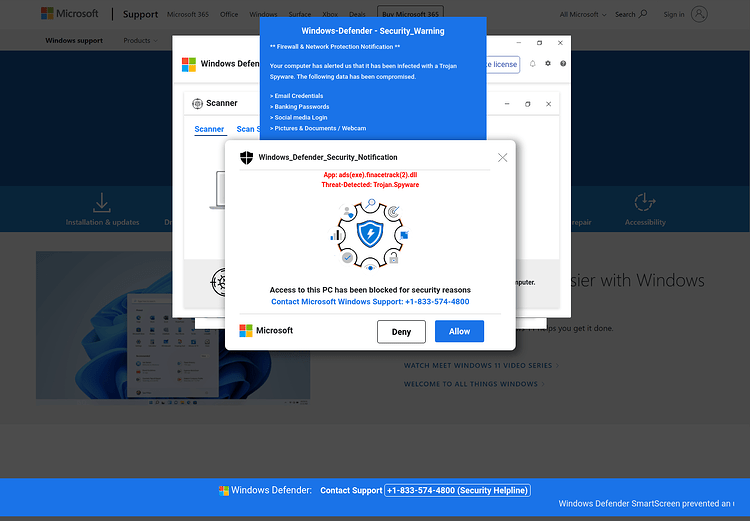Click the partially hidden license button in the Defender window
The image size is (750, 521).
coord(503,64)
